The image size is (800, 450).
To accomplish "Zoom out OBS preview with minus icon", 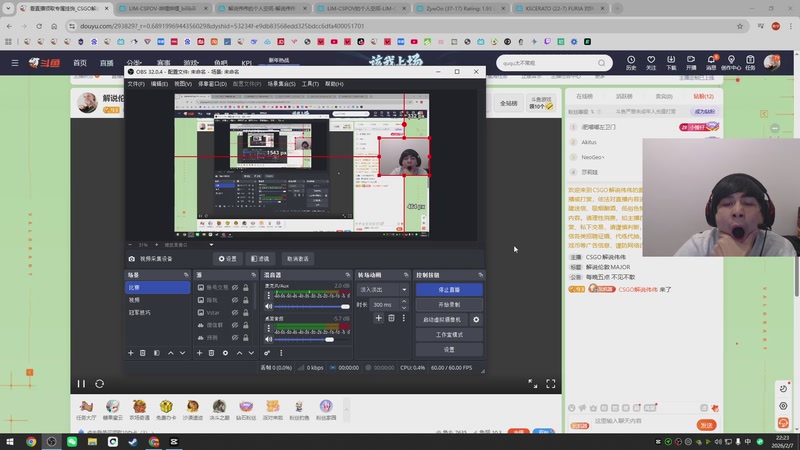I will (x=130, y=245).
